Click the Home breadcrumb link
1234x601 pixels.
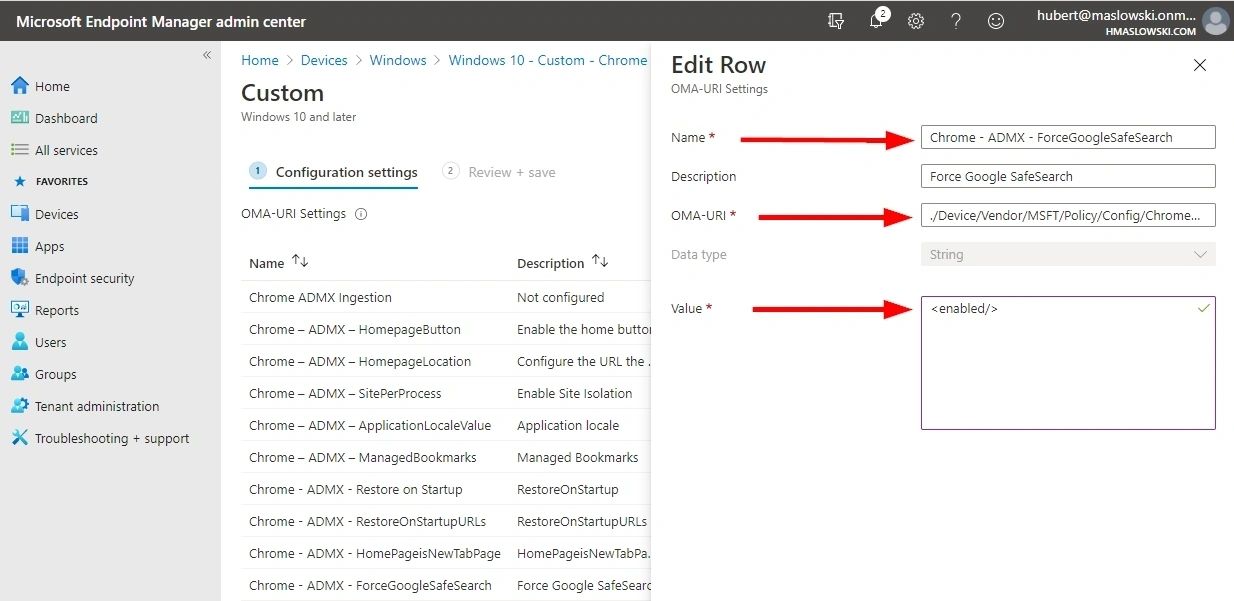click(260, 60)
